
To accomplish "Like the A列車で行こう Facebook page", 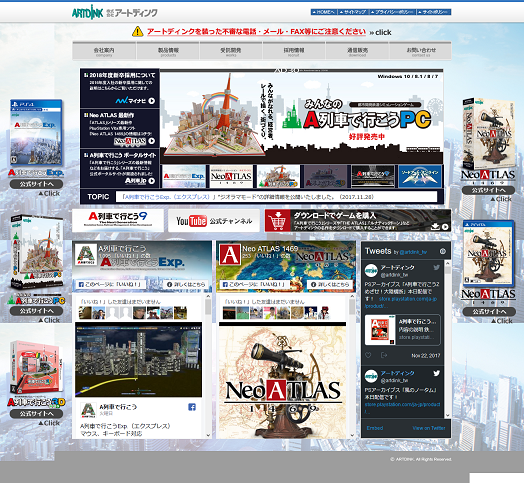I will [x=110, y=284].
